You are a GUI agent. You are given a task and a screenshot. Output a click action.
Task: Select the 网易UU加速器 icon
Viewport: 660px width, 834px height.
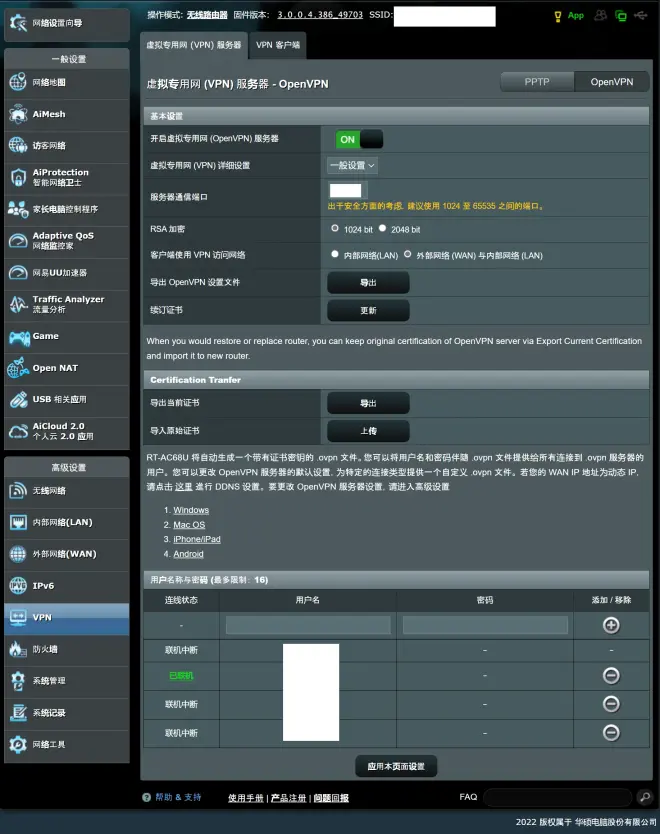18,272
